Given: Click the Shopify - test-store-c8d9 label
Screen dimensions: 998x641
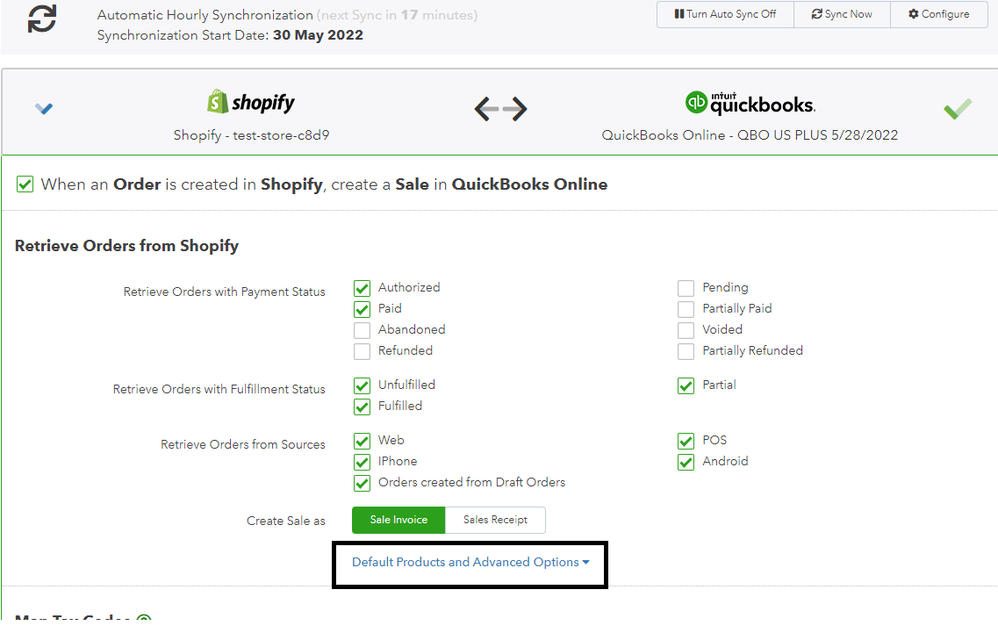Looking at the screenshot, I should [x=251, y=135].
